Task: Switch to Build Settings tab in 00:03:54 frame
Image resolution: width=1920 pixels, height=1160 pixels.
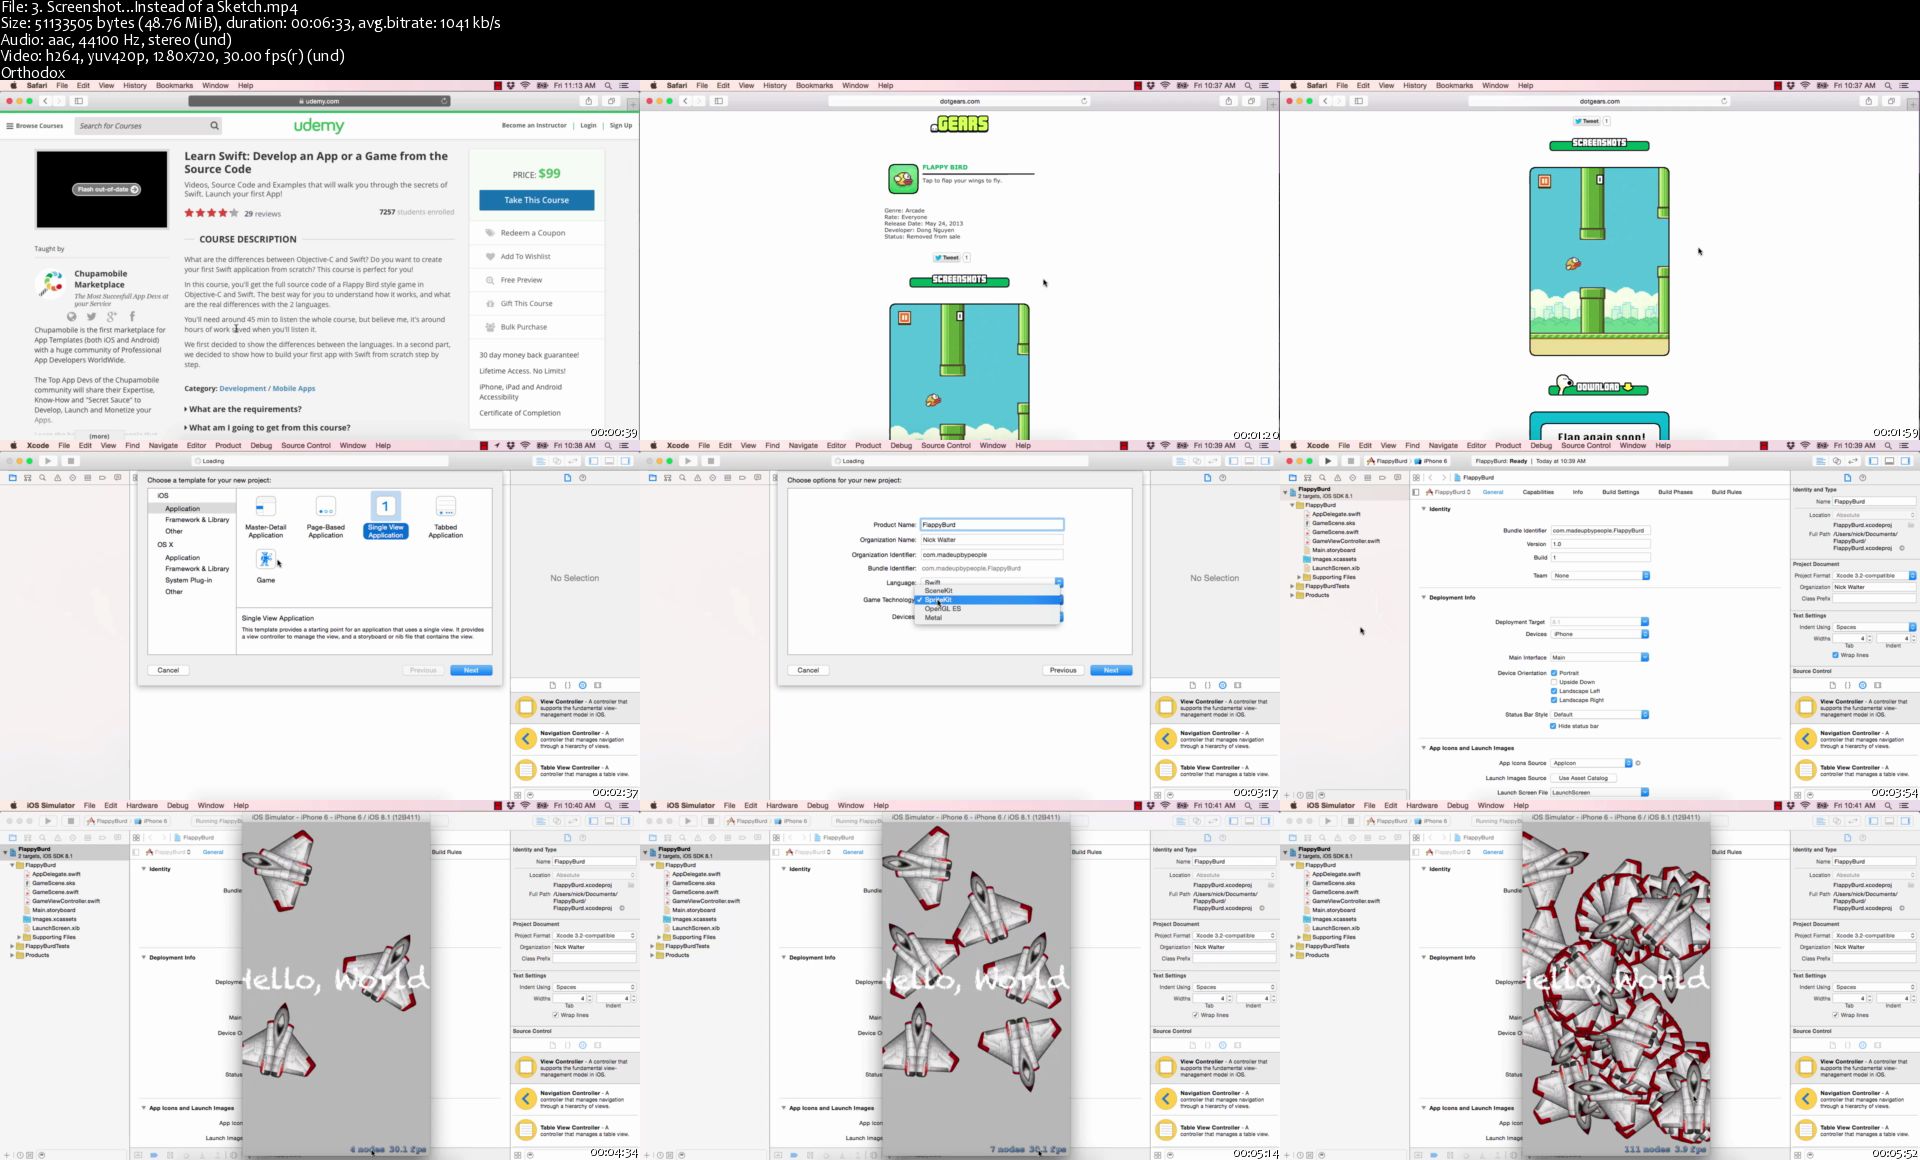Action: point(1620,492)
